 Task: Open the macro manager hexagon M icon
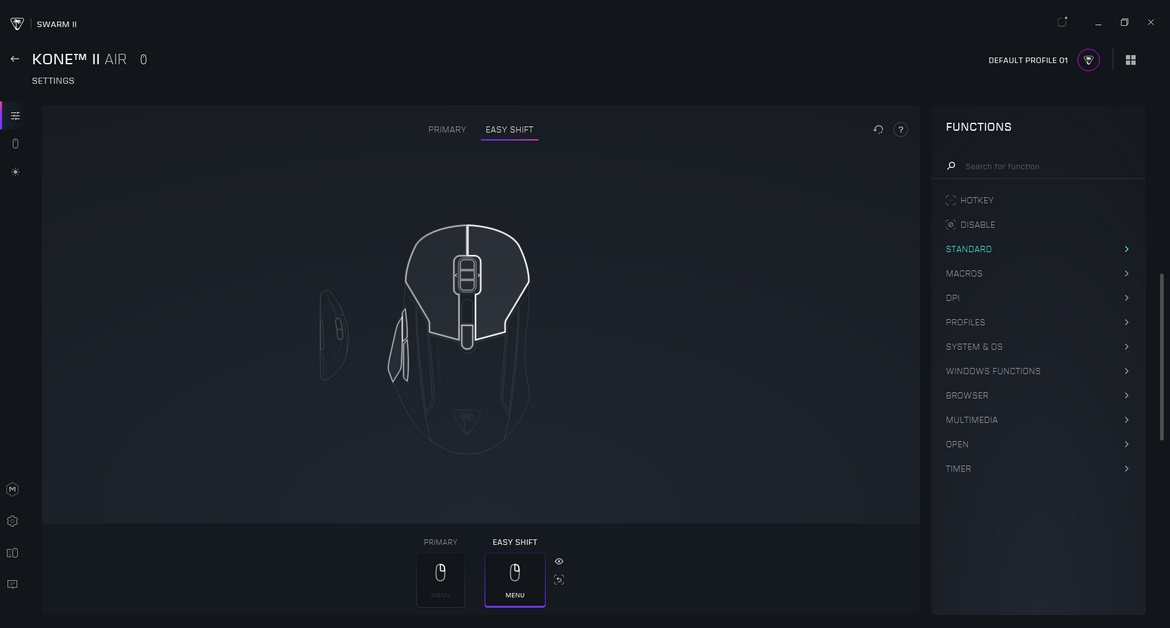point(12,489)
